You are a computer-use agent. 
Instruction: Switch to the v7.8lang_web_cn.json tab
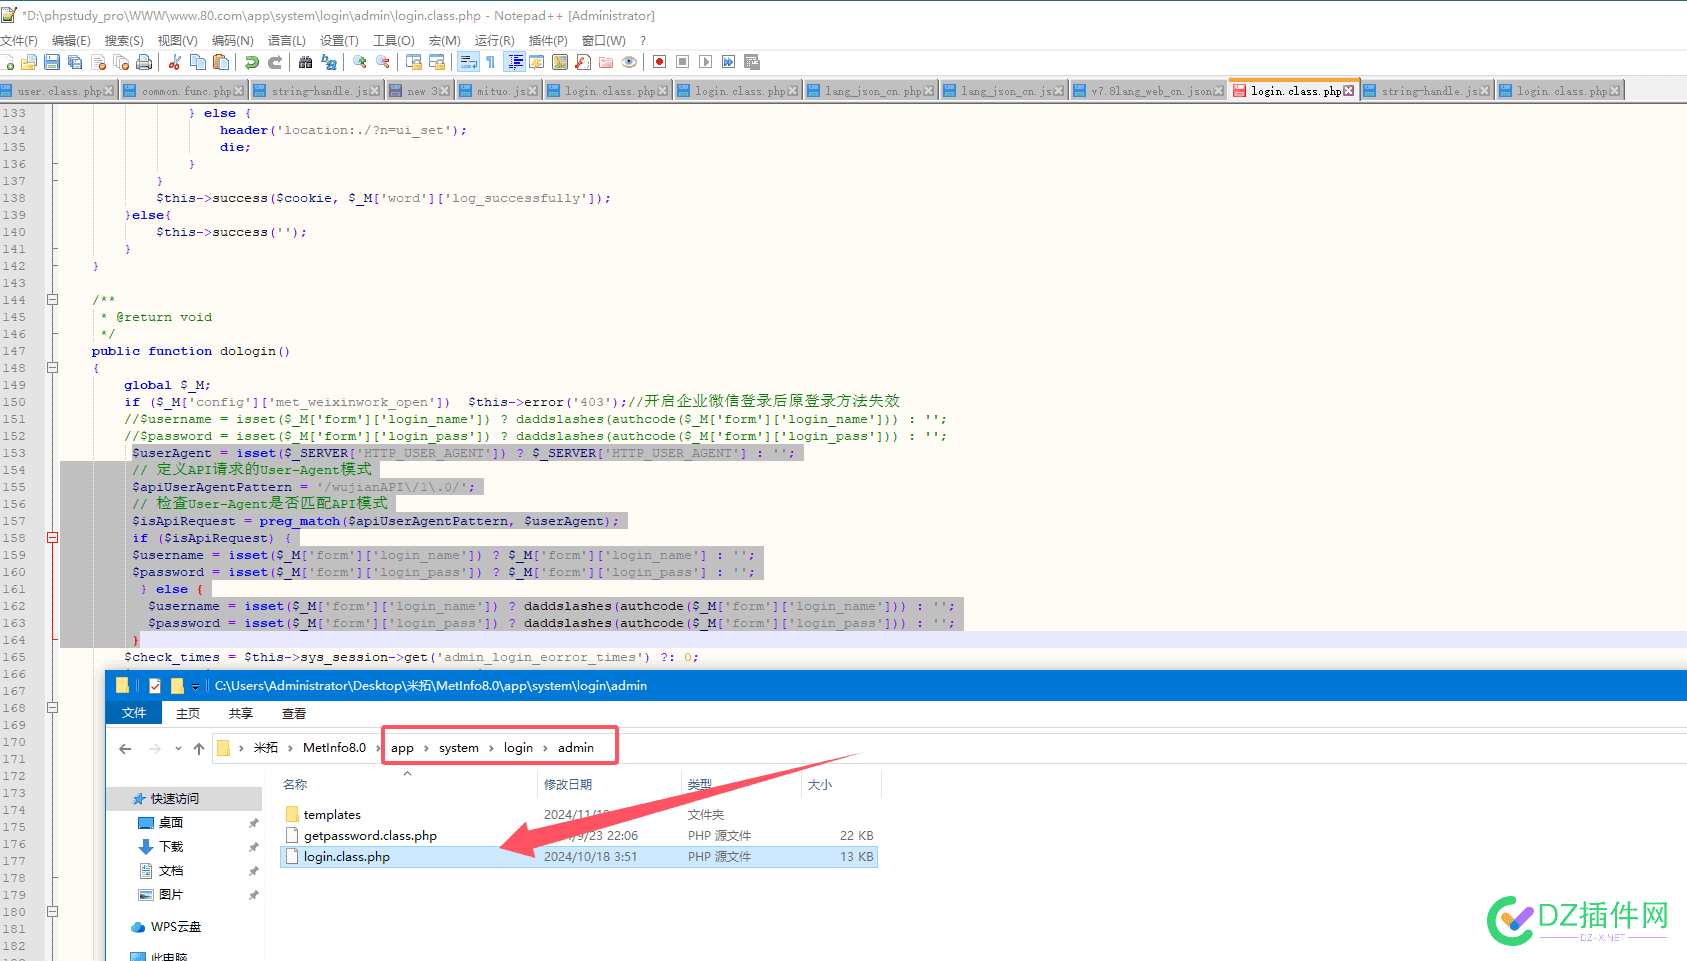tap(1150, 91)
